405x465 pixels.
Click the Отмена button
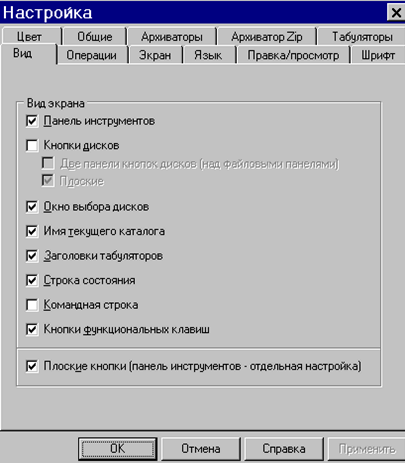pos(201,449)
